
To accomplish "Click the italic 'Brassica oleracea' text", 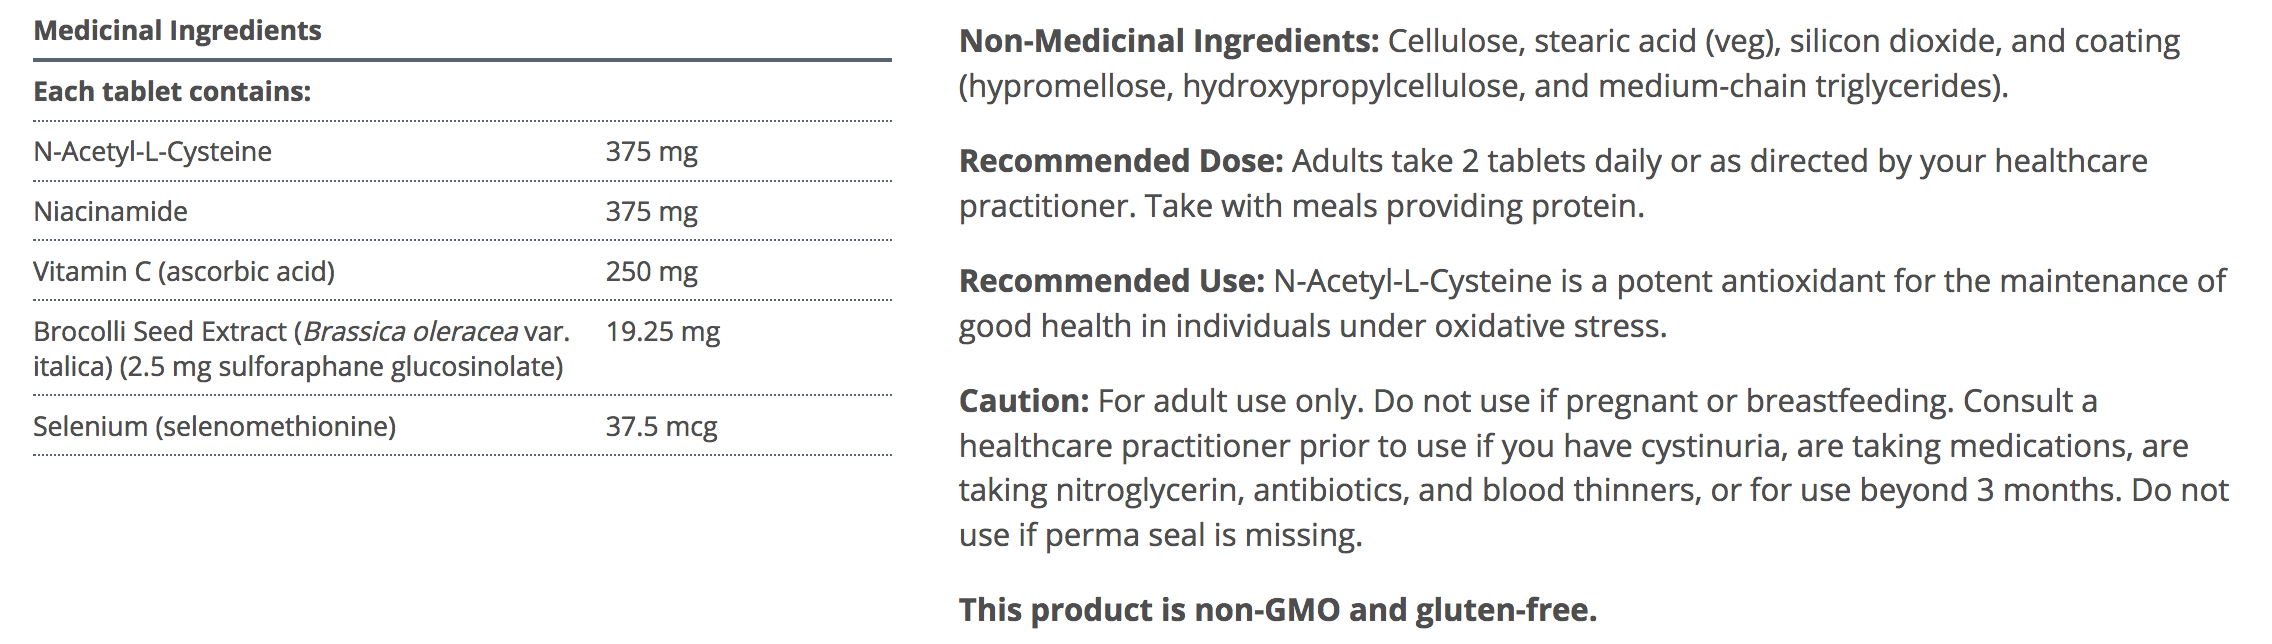I will [410, 332].
